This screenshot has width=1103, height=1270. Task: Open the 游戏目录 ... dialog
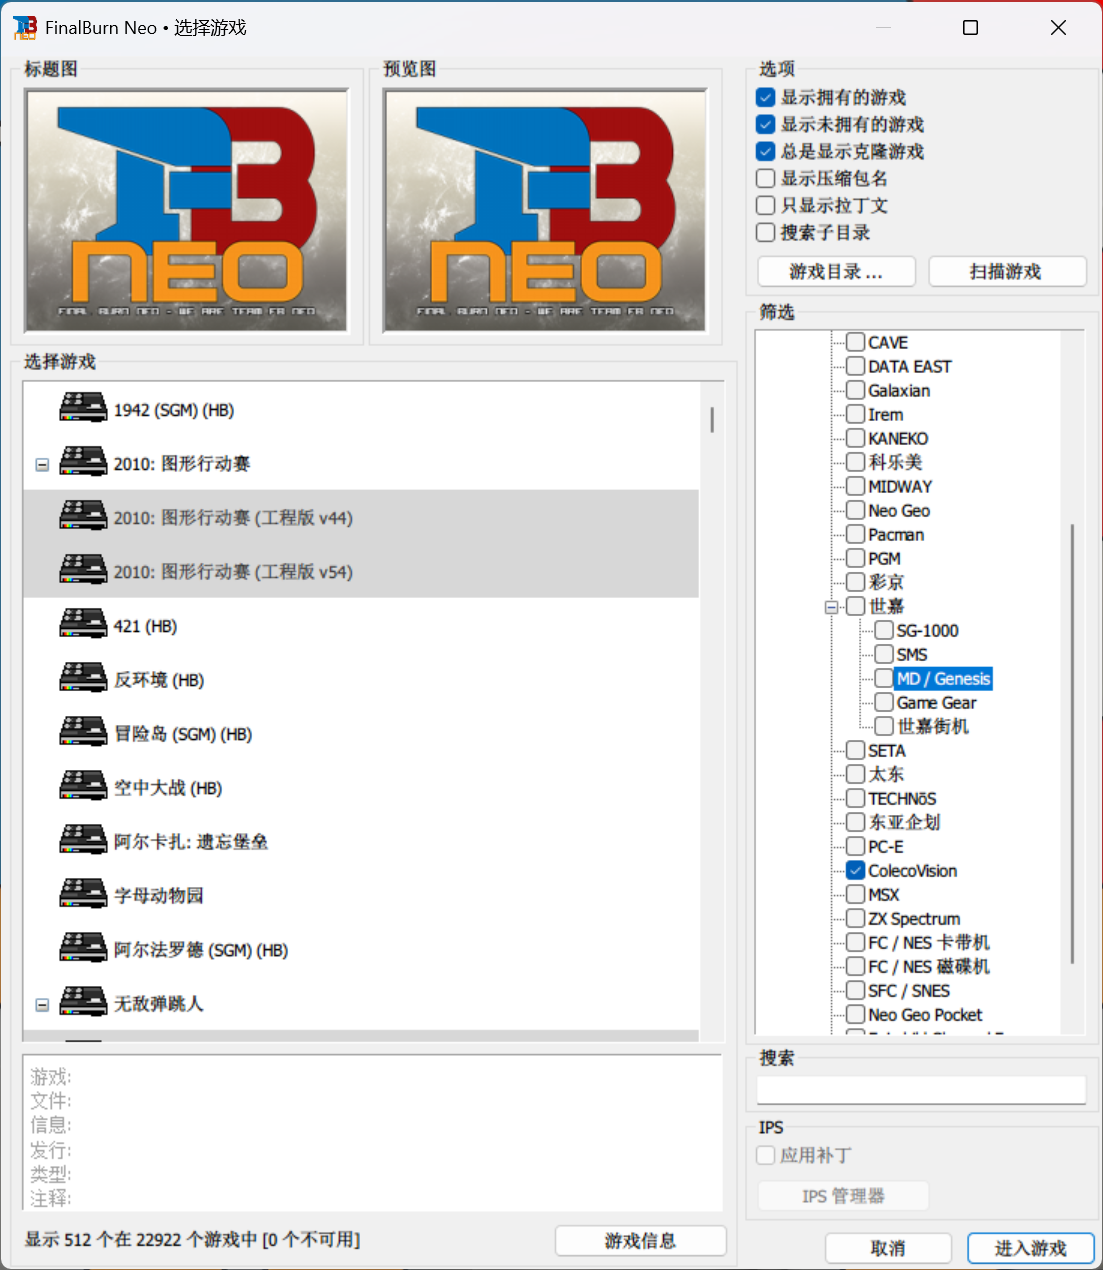(836, 271)
